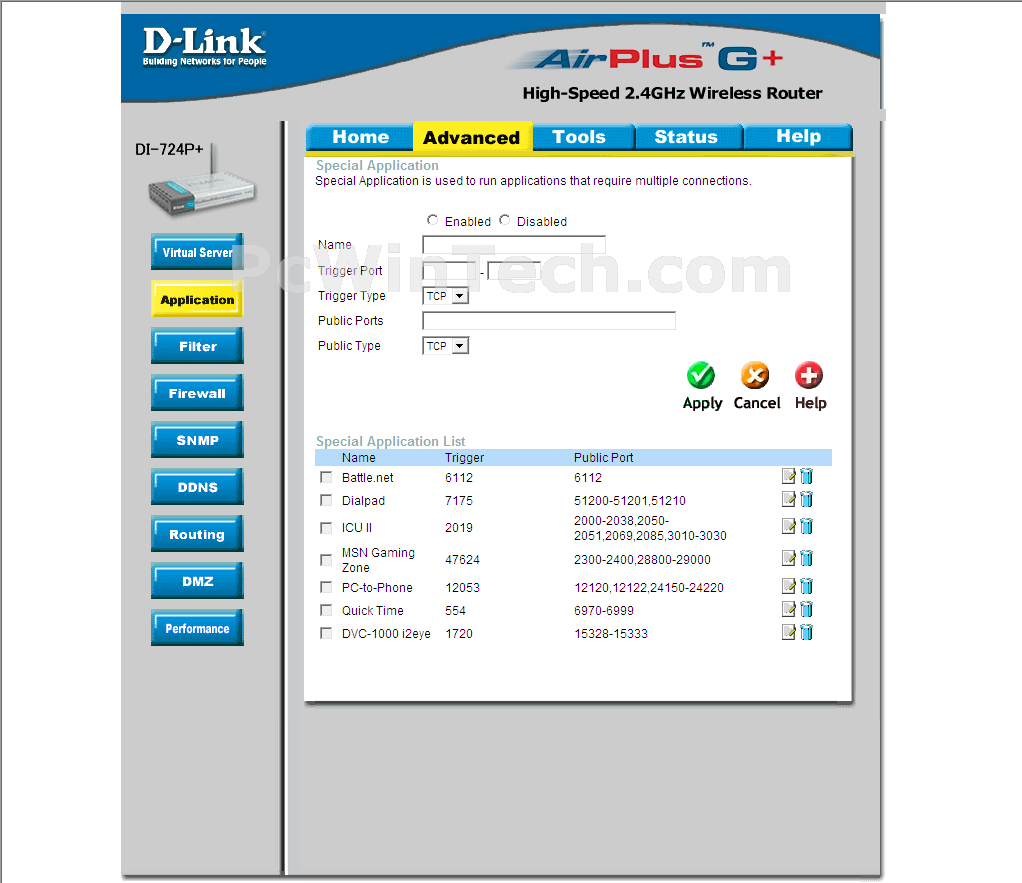Viewport: 1022px width, 883px height.
Task: Click the Cancel text label
Action: tap(757, 403)
